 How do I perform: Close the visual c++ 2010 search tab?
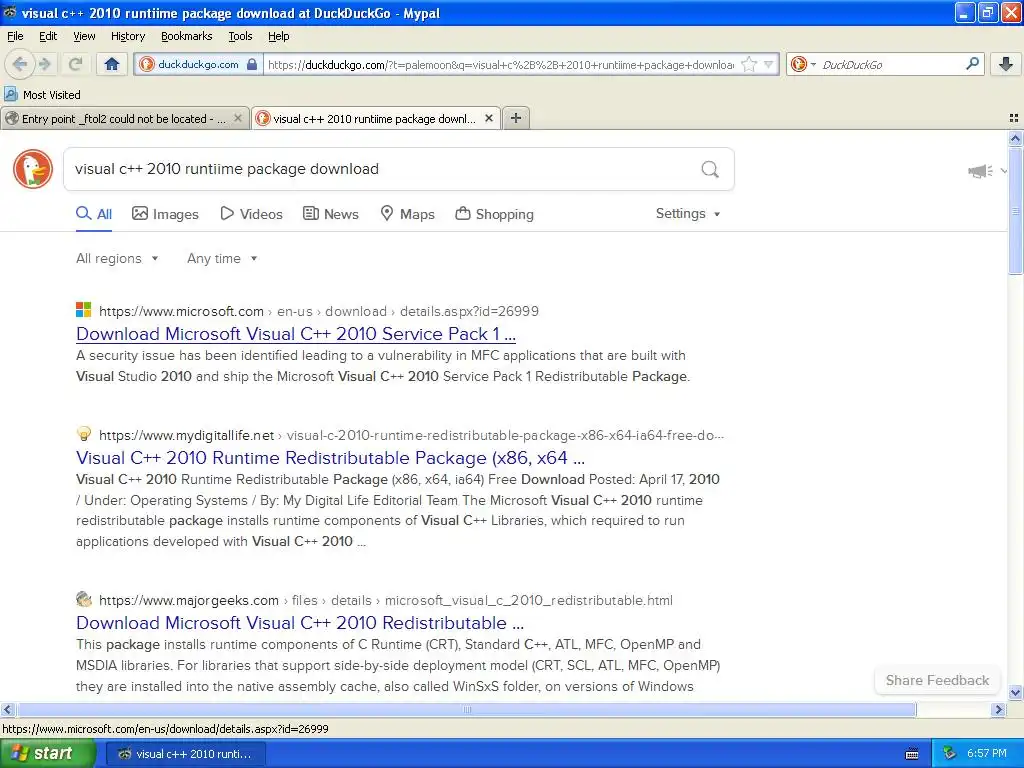[488, 118]
